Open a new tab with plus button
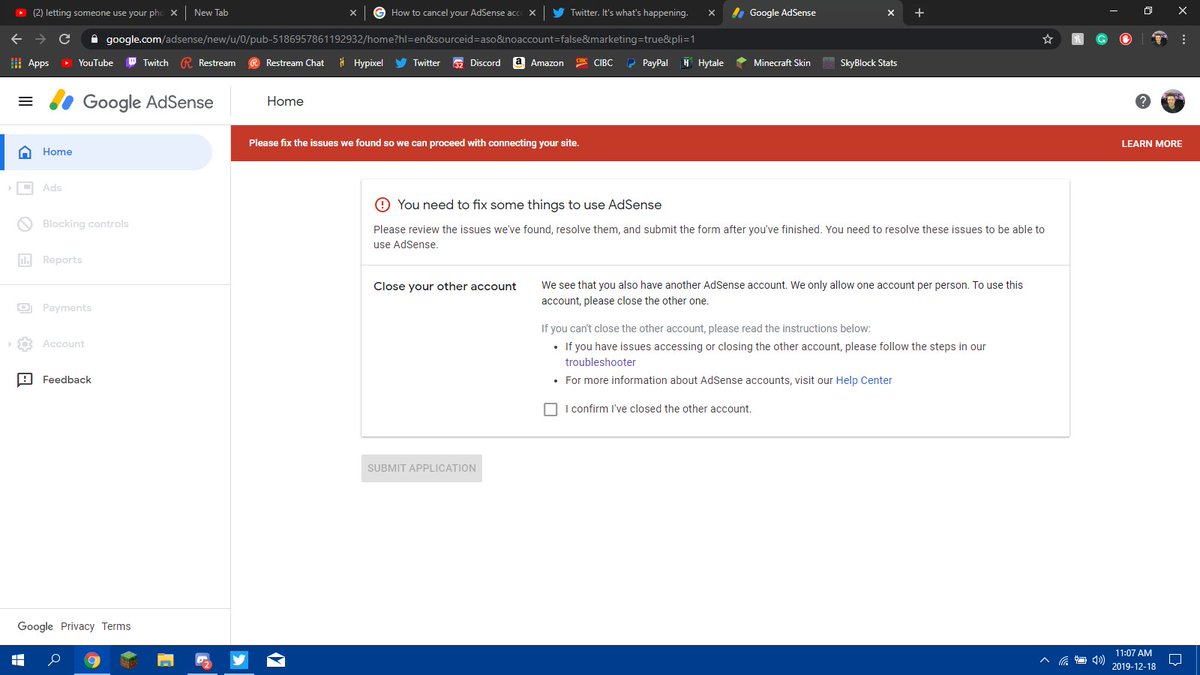This screenshot has height=675, width=1200. click(x=919, y=13)
